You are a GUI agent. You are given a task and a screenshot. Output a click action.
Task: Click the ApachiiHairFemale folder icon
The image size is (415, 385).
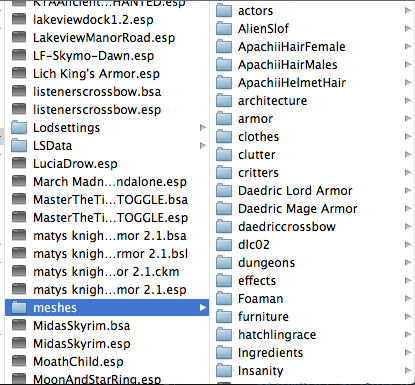coord(224,46)
